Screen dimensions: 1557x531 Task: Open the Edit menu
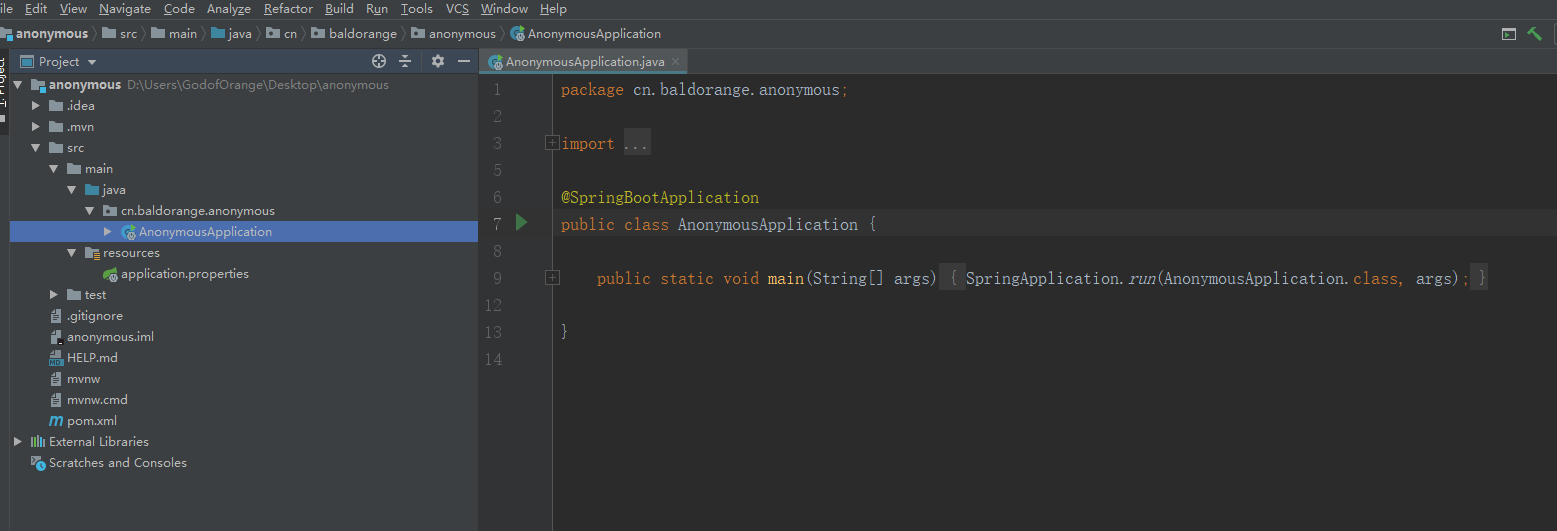coord(36,9)
